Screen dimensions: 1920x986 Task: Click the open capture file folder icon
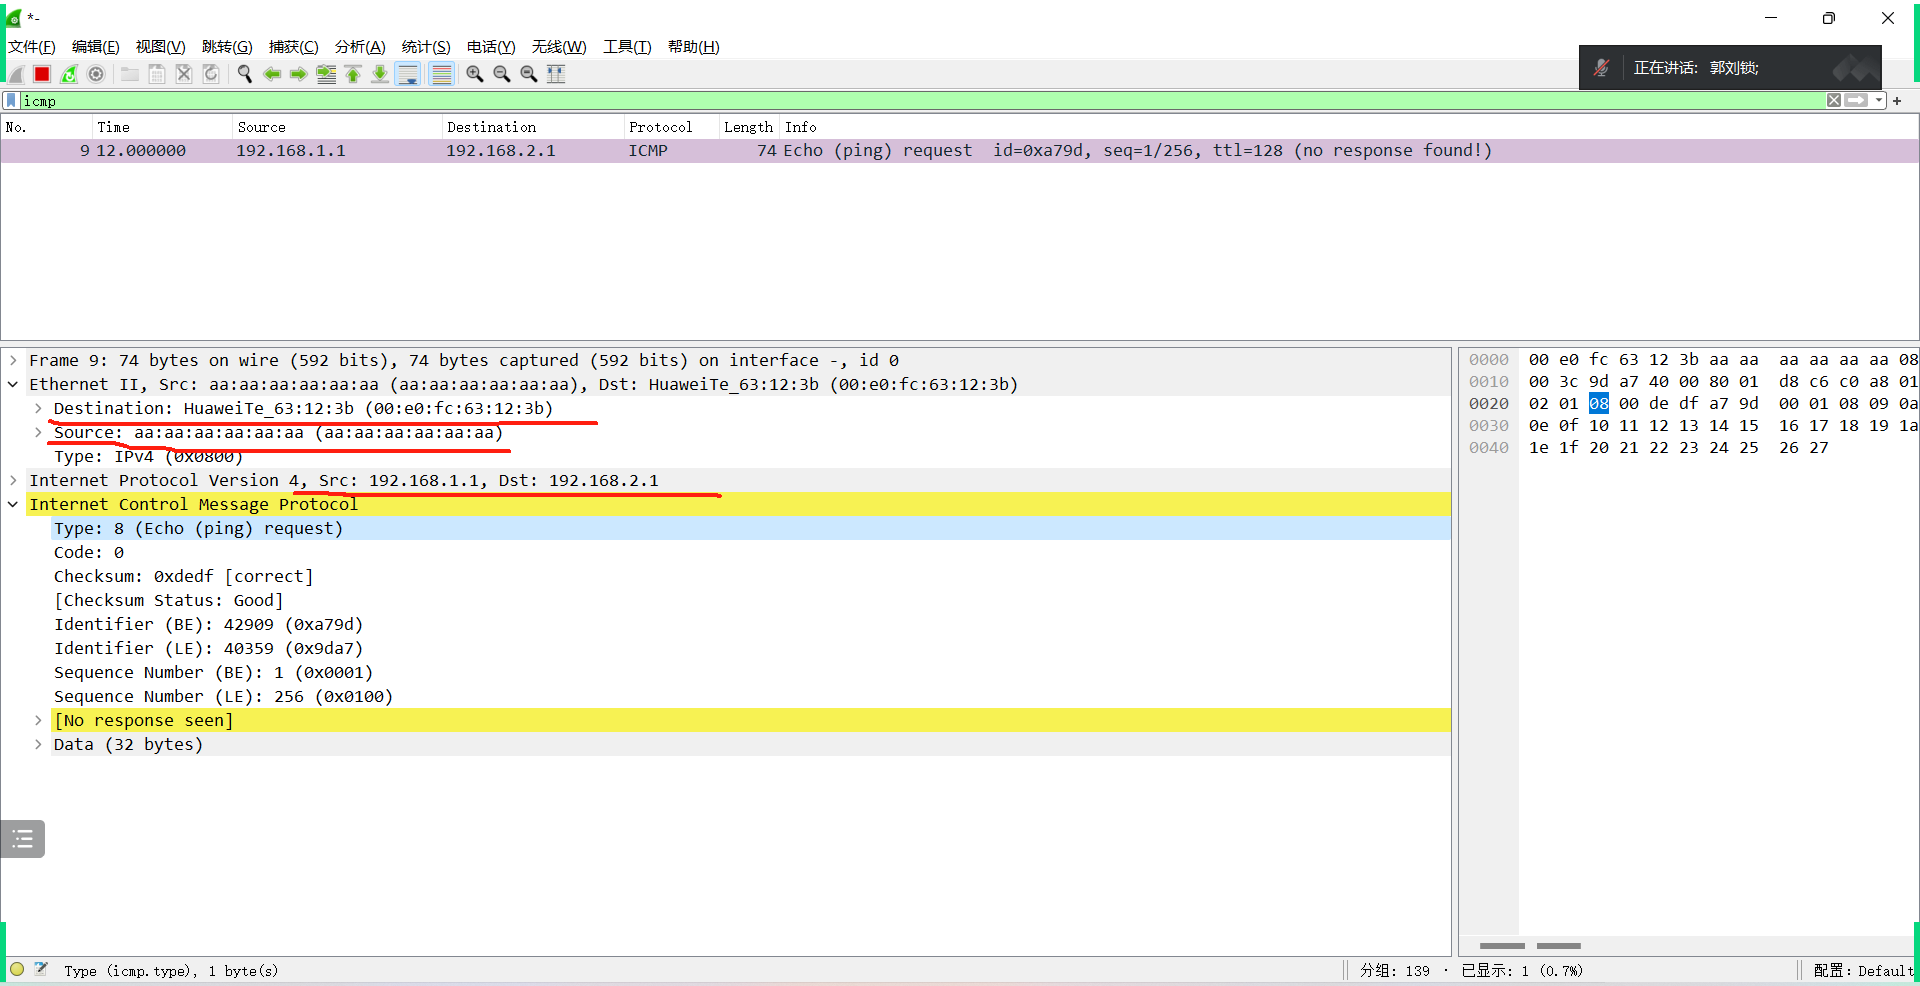[x=130, y=74]
